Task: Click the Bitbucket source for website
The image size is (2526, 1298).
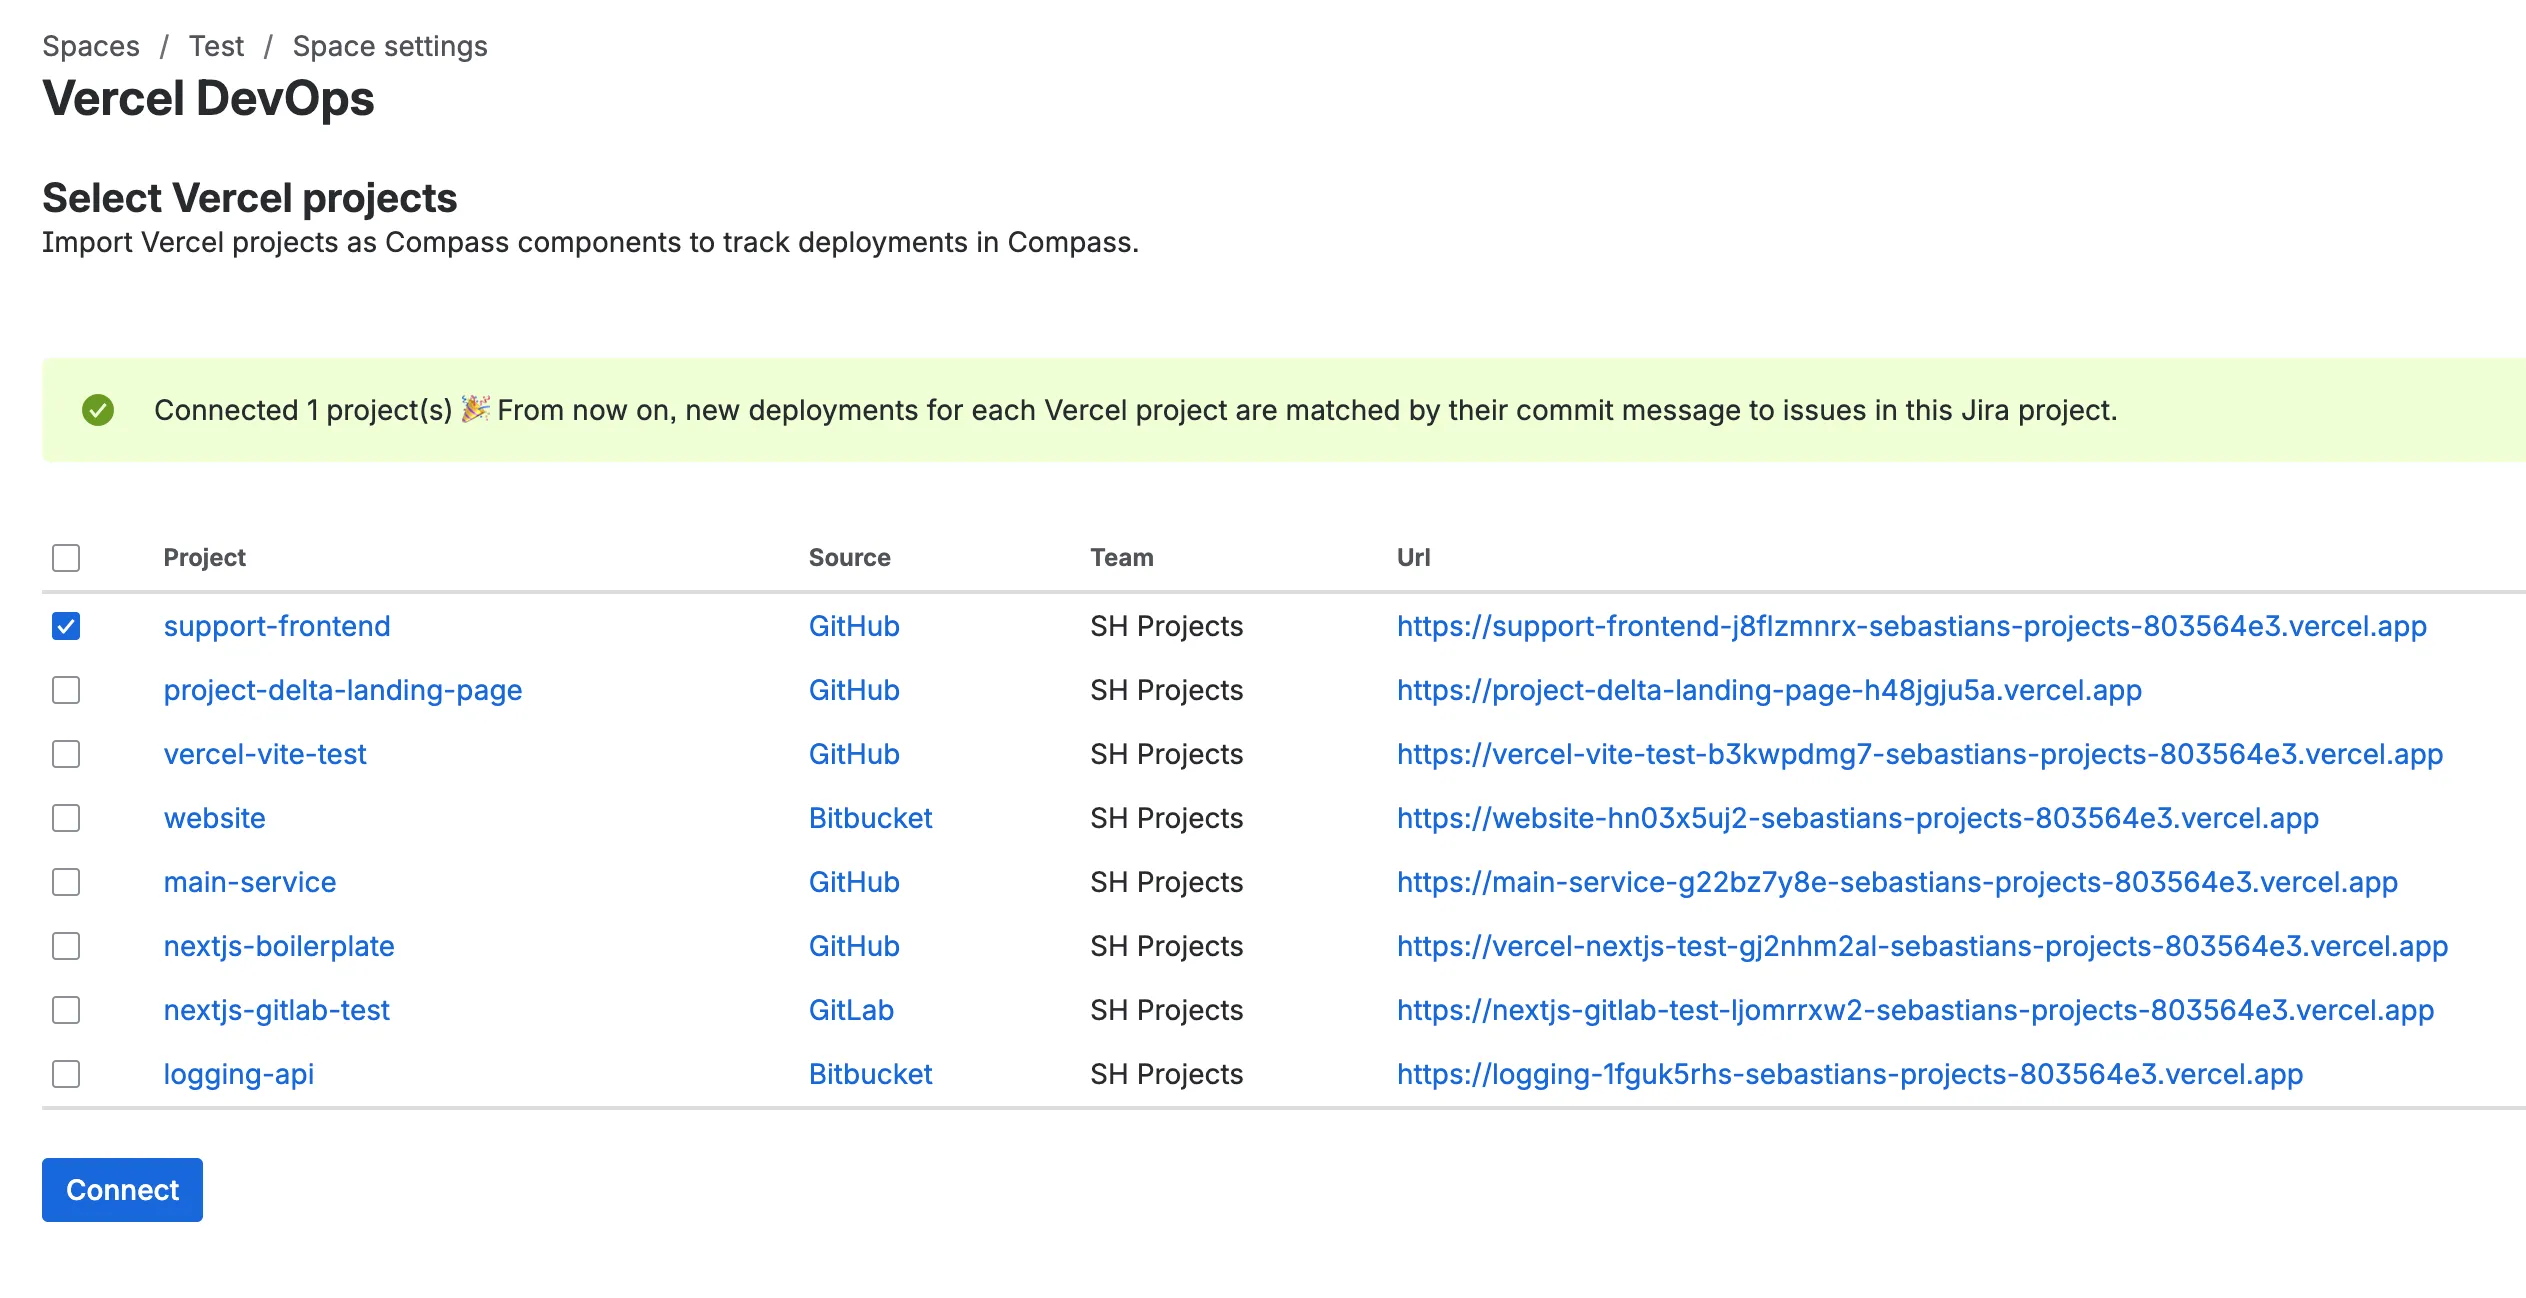Action: pos(870,818)
